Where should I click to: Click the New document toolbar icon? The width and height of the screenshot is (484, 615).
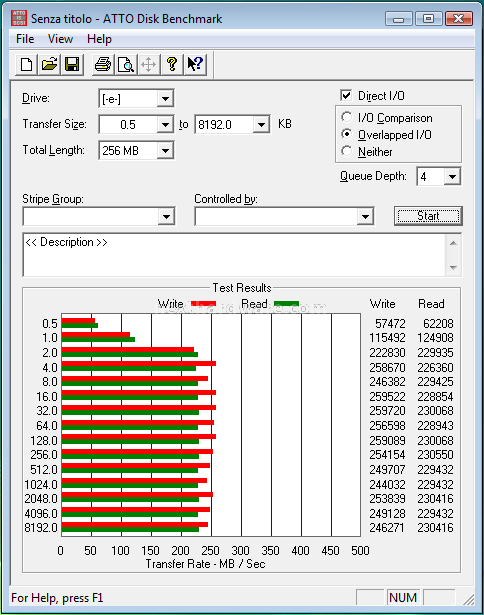(26, 64)
